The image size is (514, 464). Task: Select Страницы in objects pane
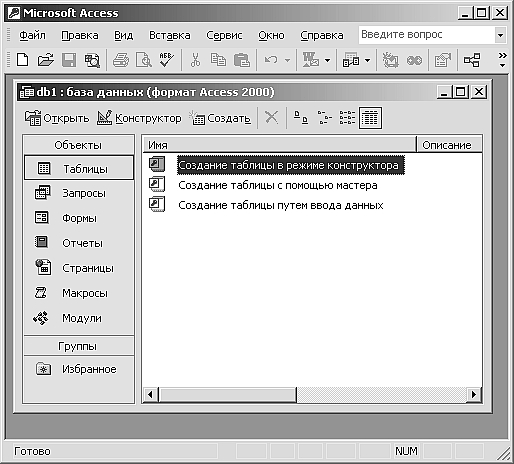point(79,268)
